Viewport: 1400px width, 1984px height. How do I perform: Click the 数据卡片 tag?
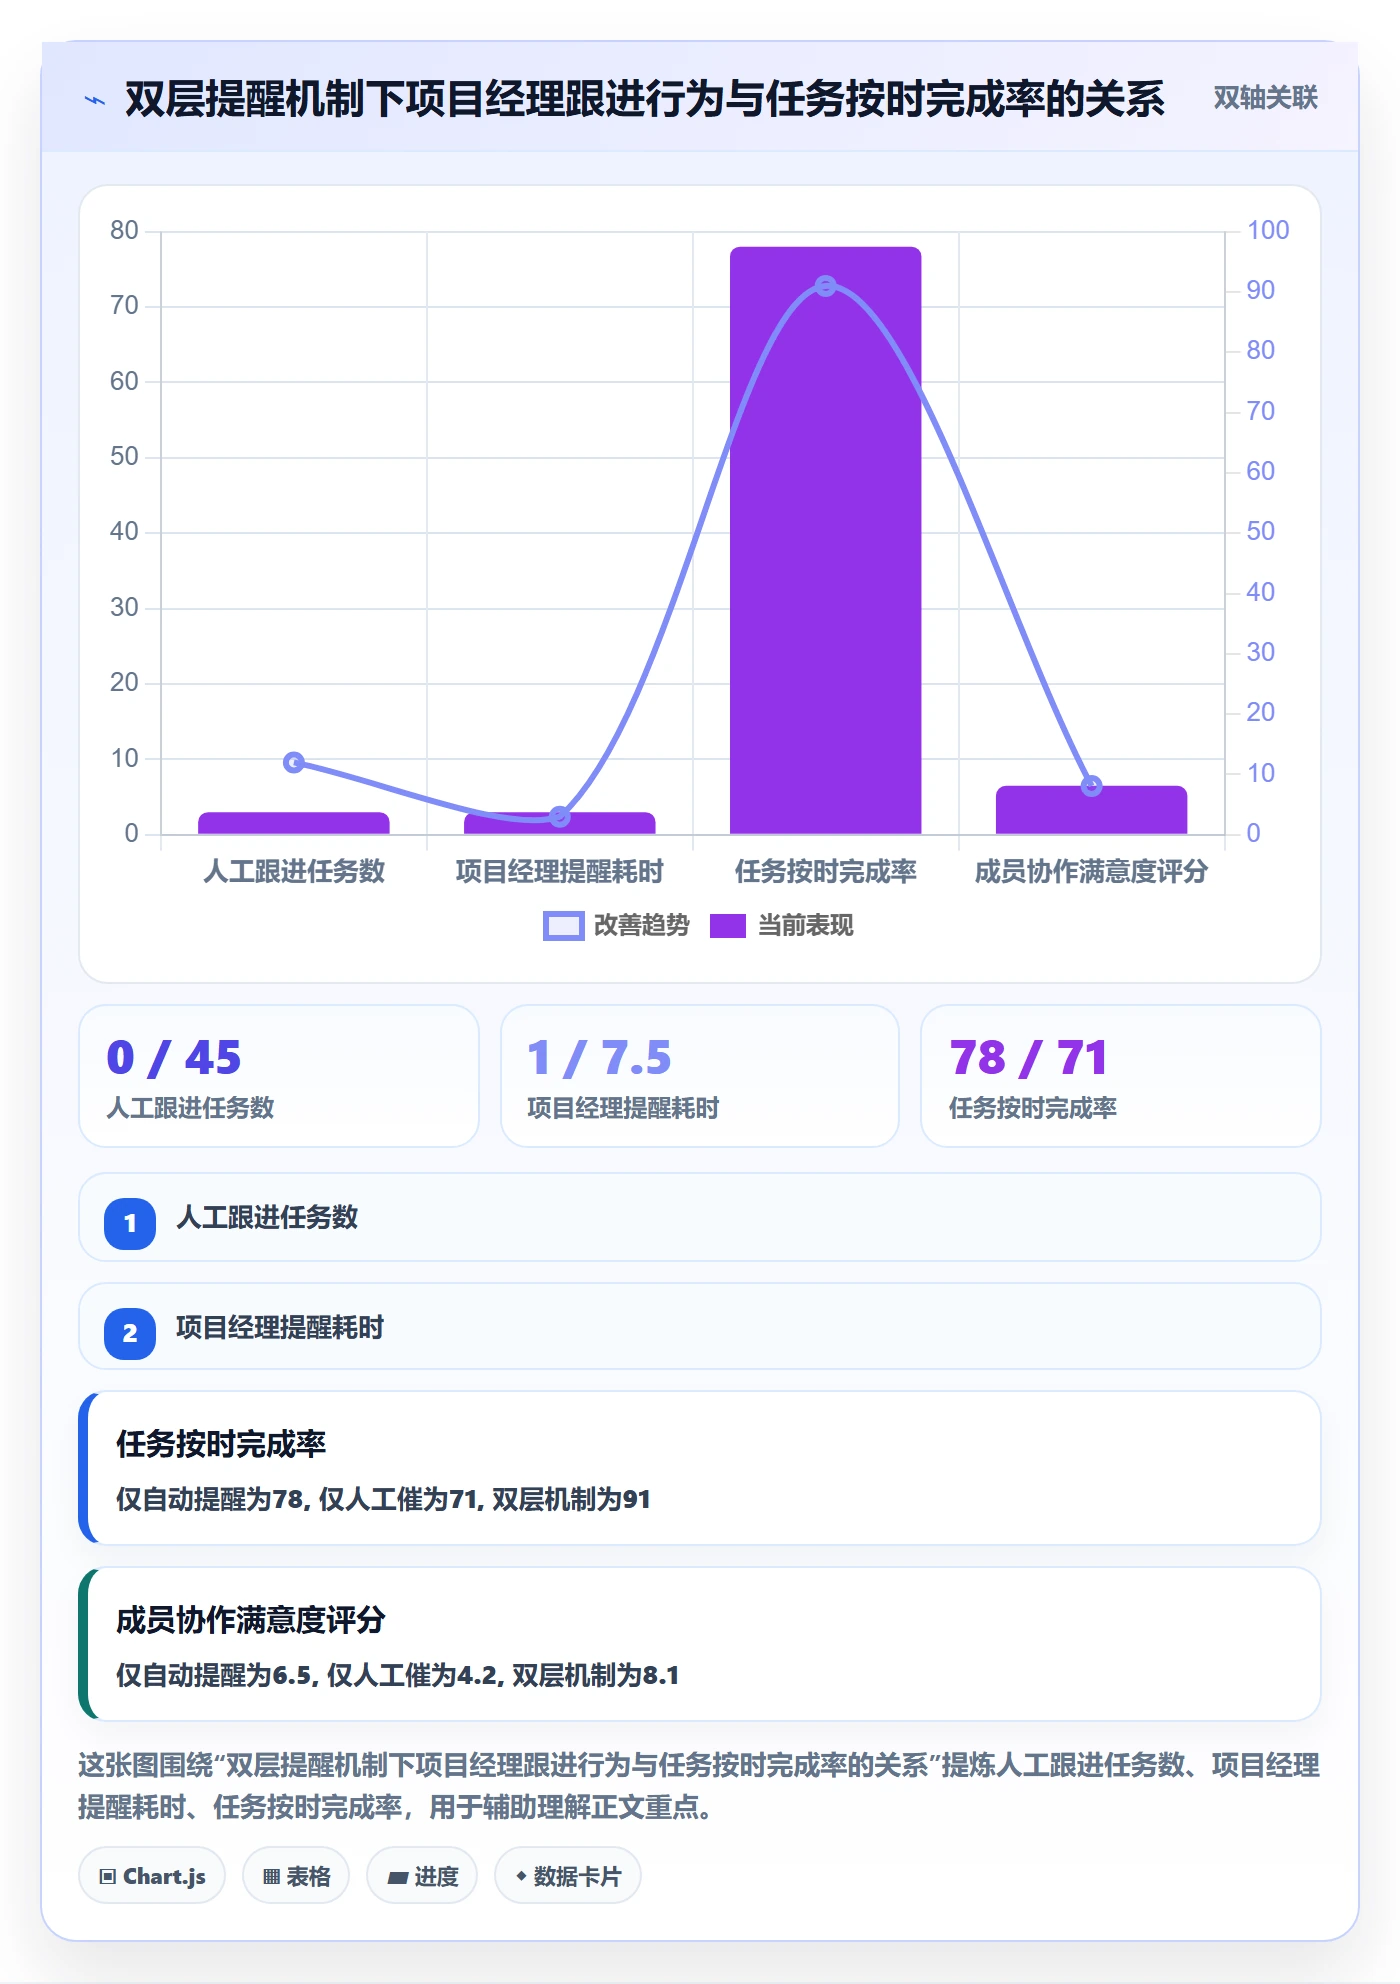(568, 1876)
